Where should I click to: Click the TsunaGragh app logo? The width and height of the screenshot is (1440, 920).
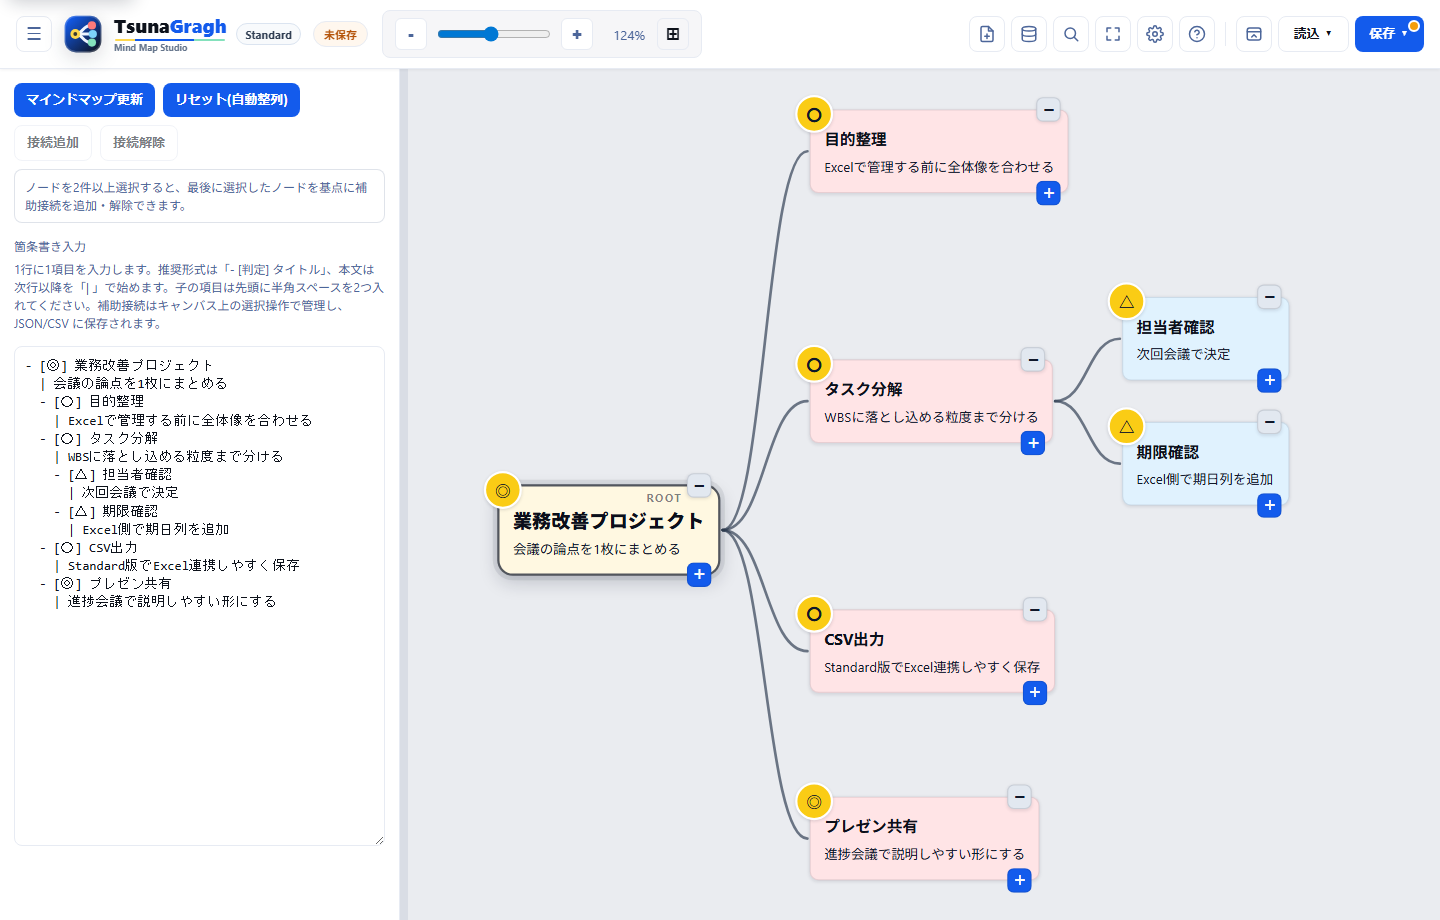pyautogui.click(x=83, y=34)
